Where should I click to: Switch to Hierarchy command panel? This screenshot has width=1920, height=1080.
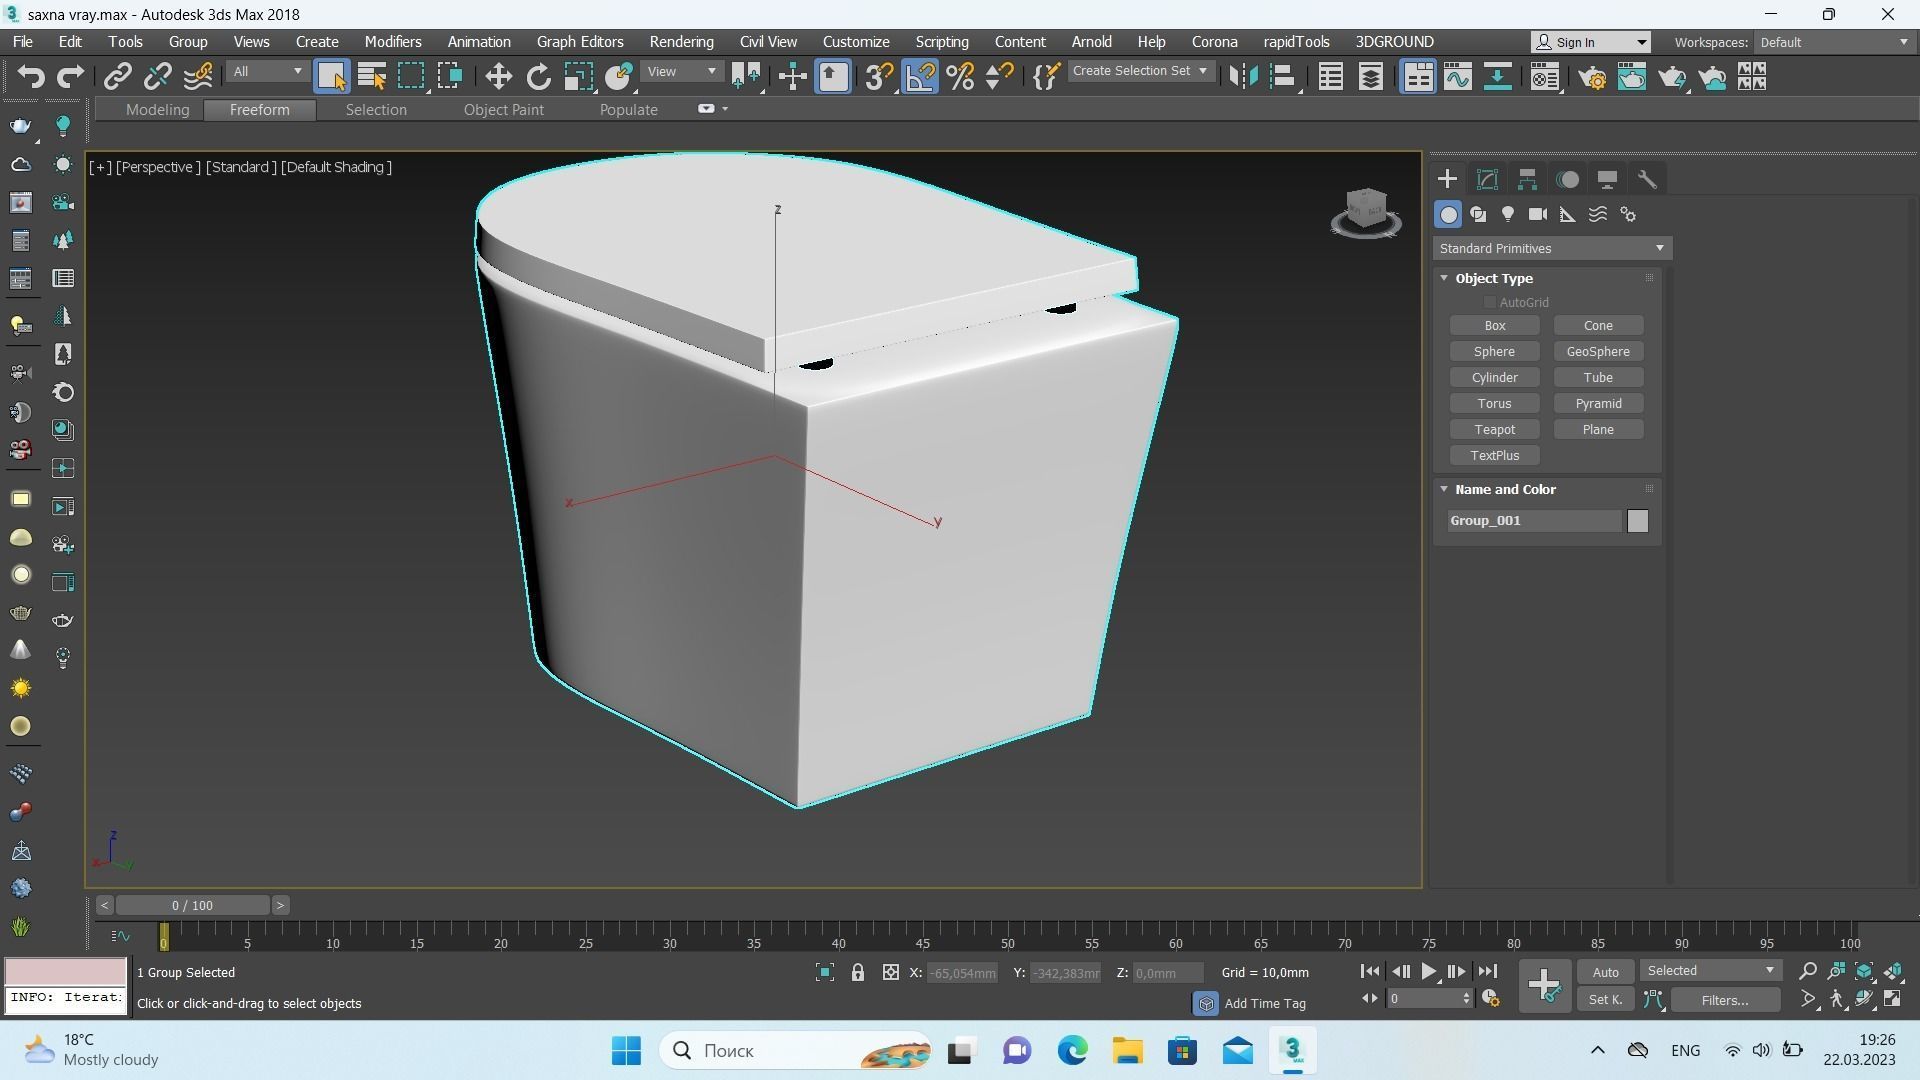[x=1527, y=180]
